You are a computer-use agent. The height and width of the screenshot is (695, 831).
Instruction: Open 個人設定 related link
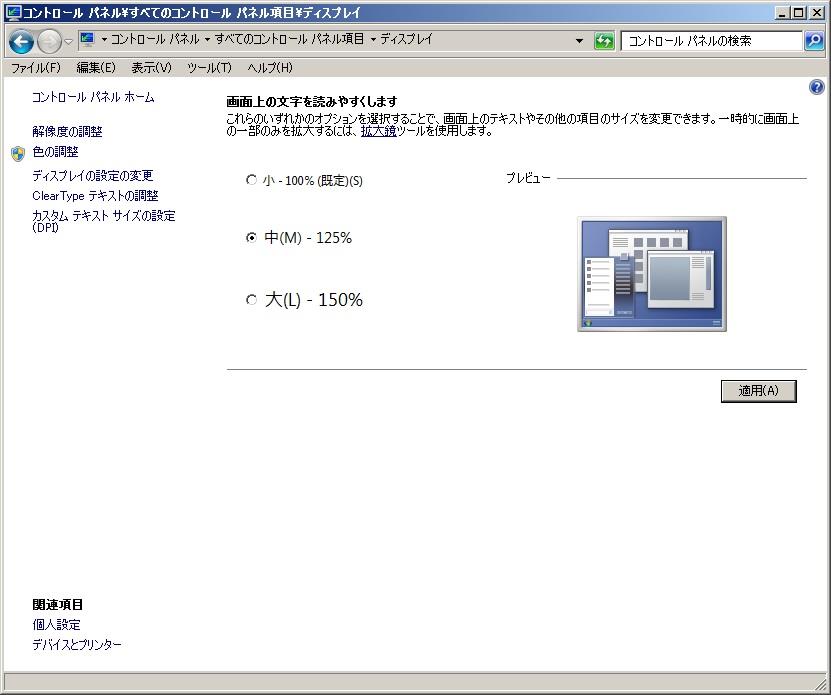tap(56, 624)
